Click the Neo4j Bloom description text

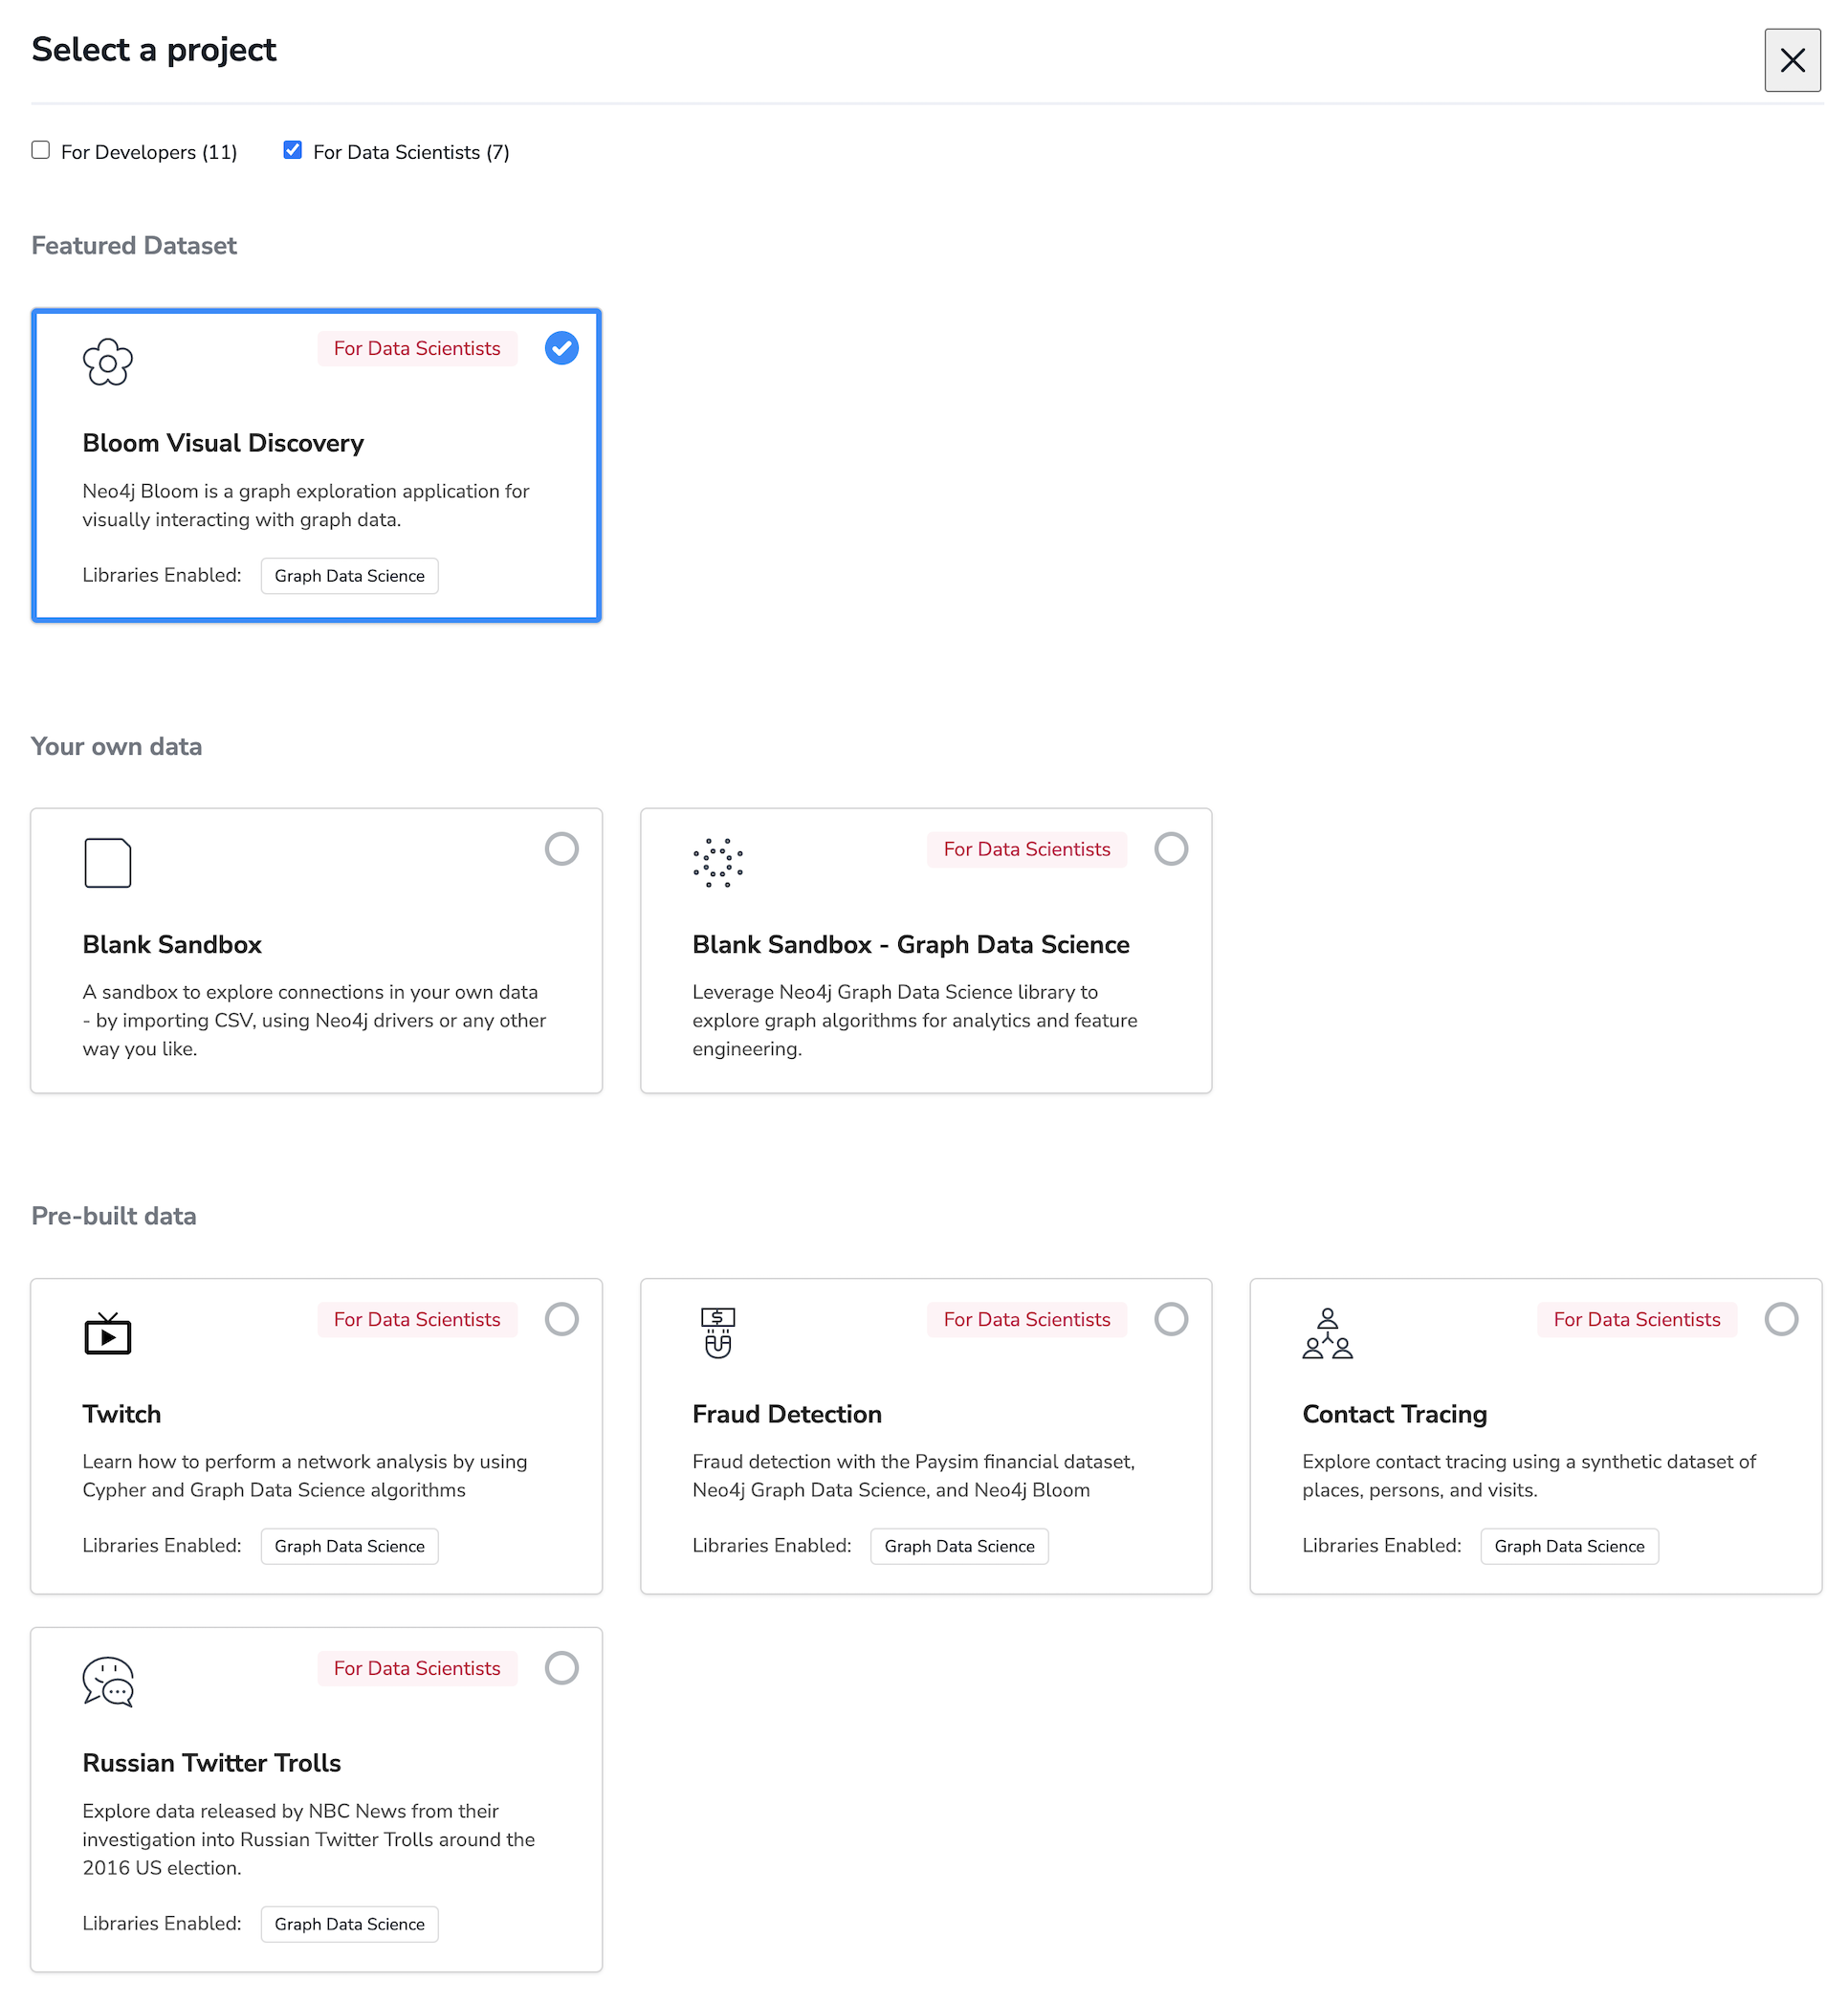pyautogui.click(x=306, y=505)
